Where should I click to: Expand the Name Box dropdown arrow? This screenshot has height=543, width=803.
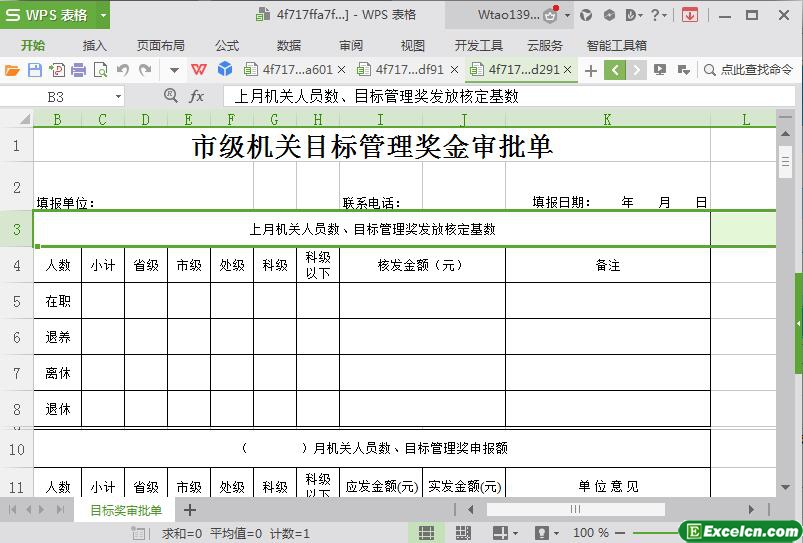(118, 96)
